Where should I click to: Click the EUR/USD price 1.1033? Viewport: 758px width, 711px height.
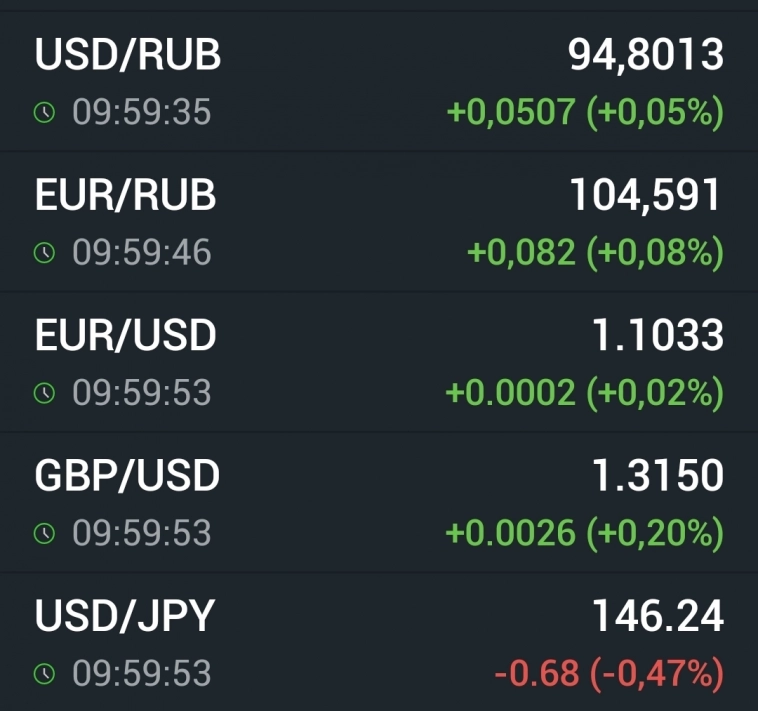click(658, 336)
